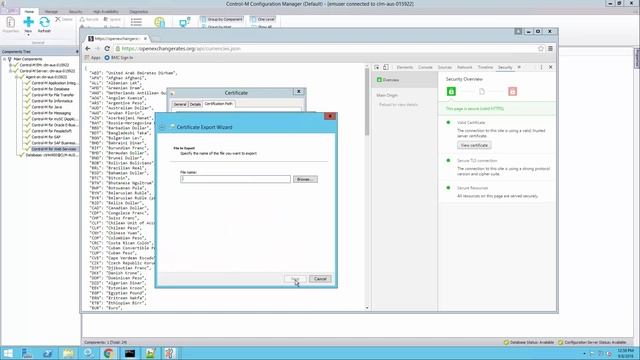Image resolution: width=640 pixels, height=360 pixels.
Task: Switch to DevTools Elements tab
Action: coord(405,67)
